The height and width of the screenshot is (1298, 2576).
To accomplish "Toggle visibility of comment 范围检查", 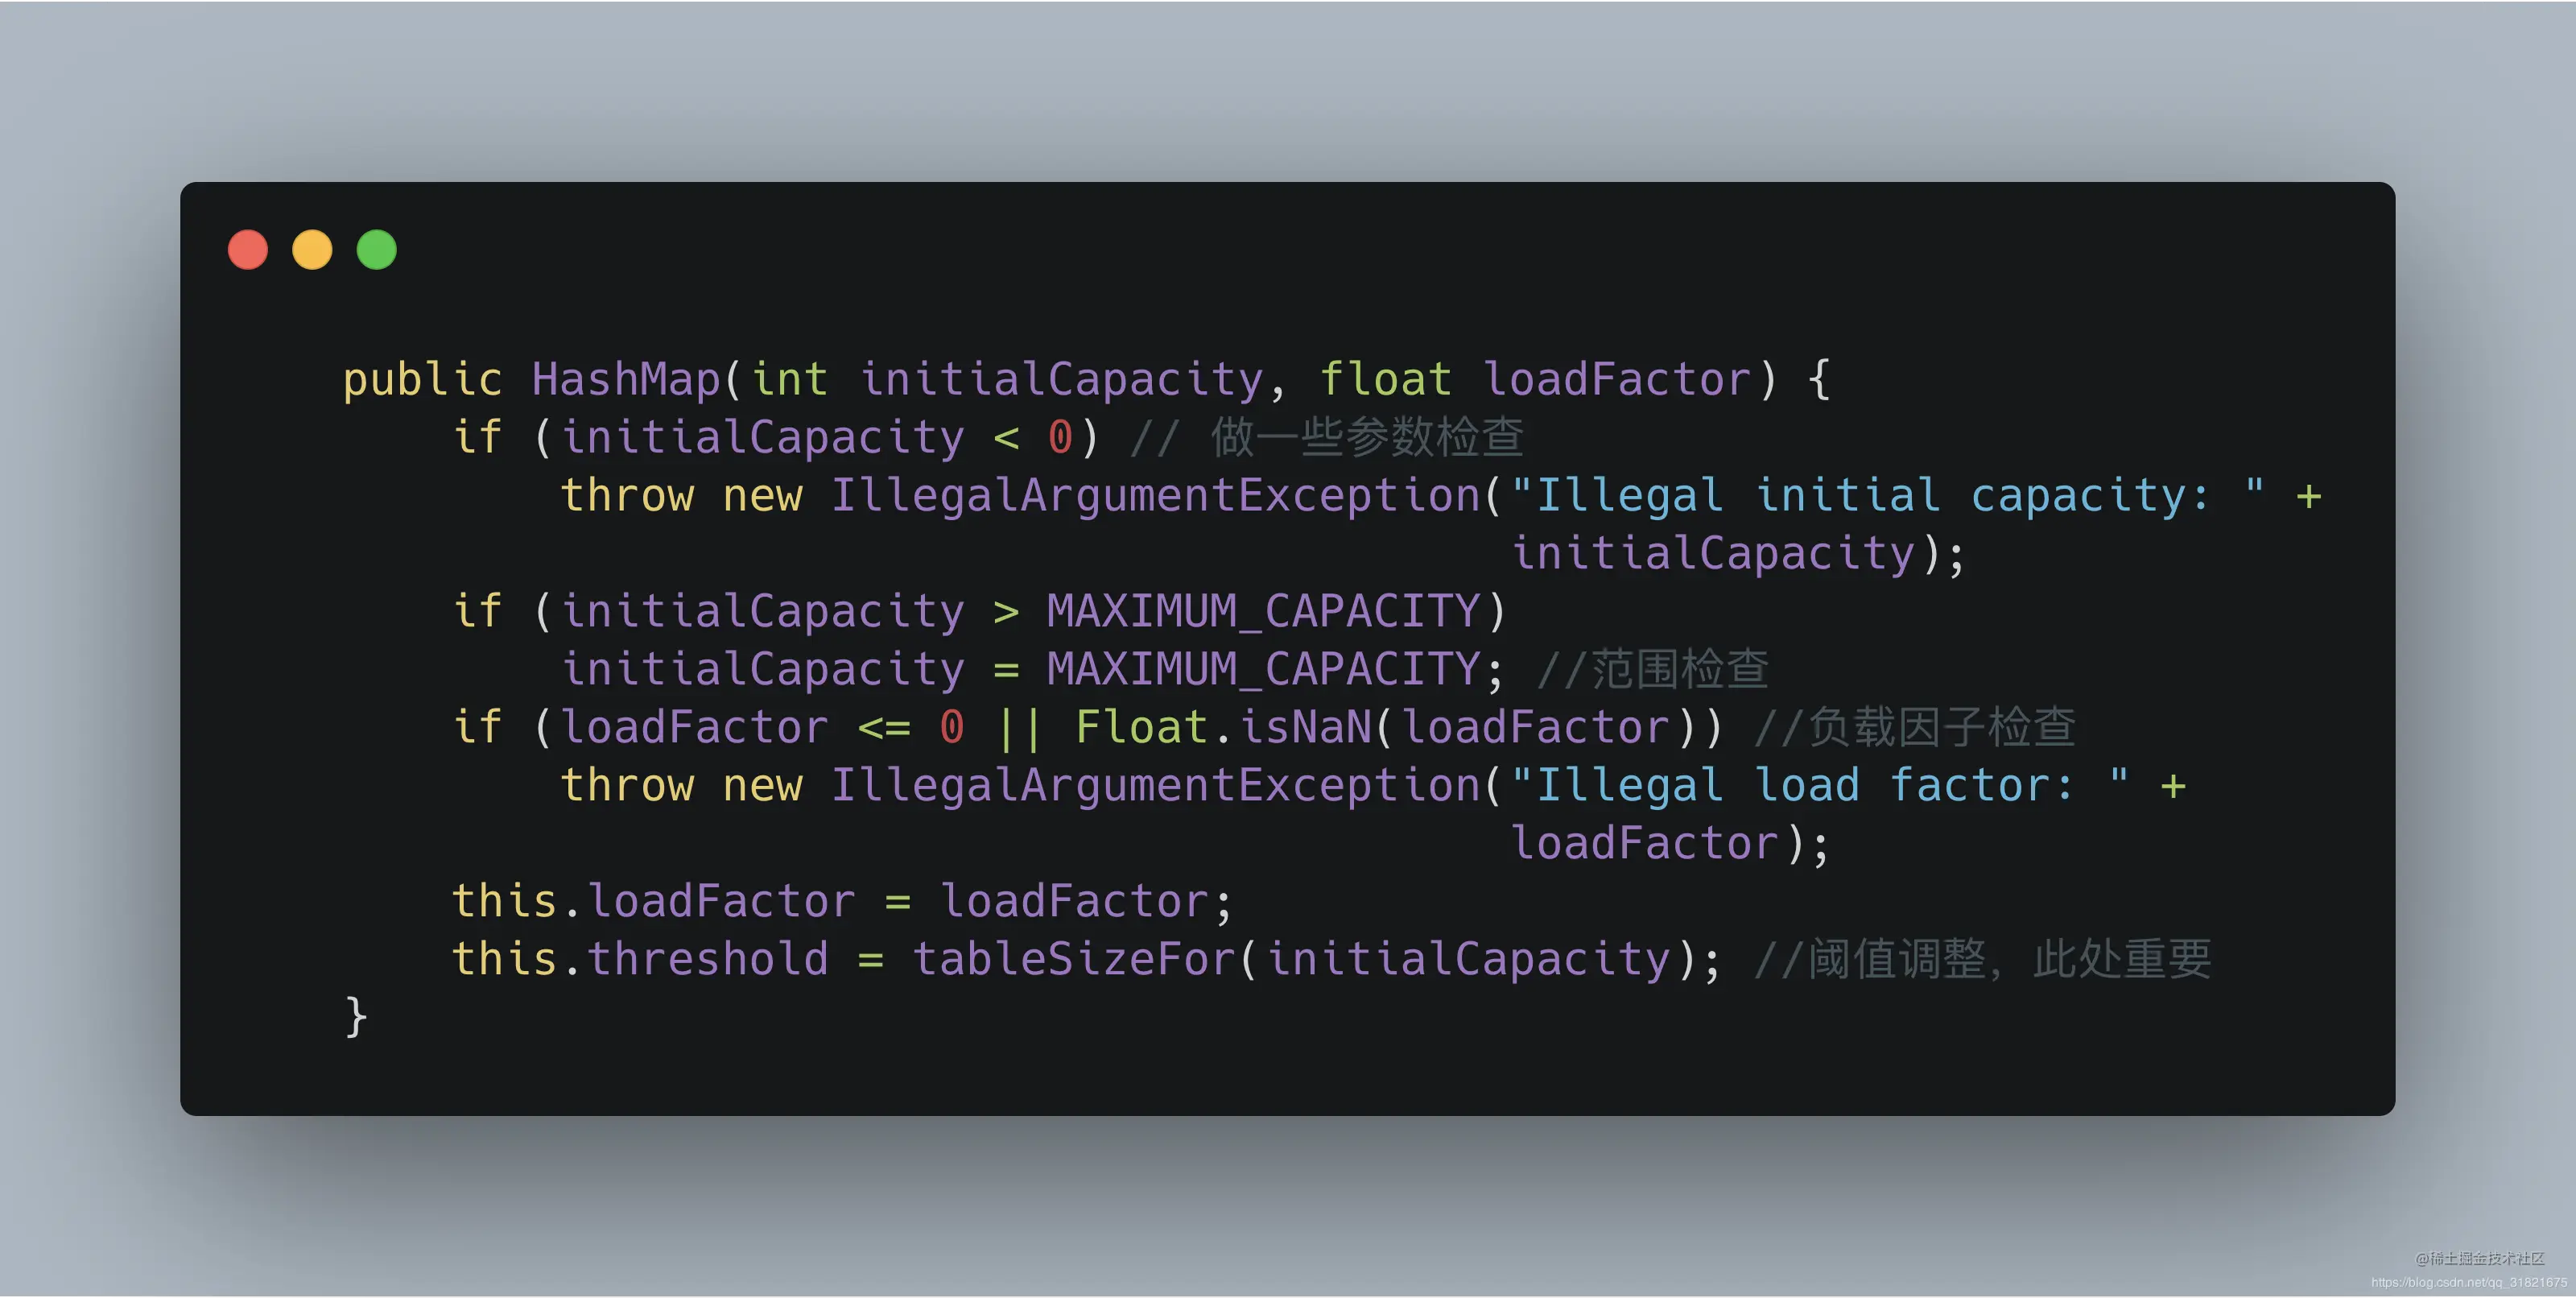I will coord(1654,671).
